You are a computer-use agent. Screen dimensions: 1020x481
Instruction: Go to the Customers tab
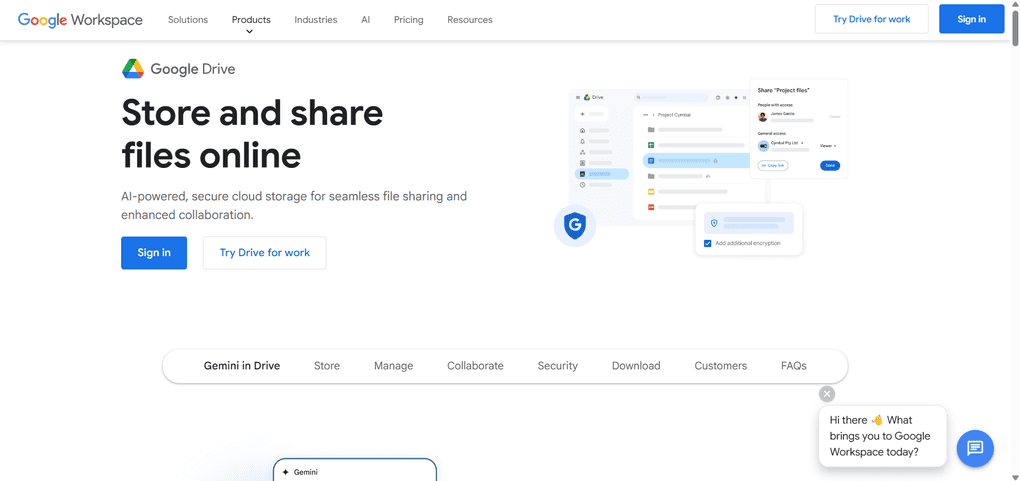click(x=721, y=366)
